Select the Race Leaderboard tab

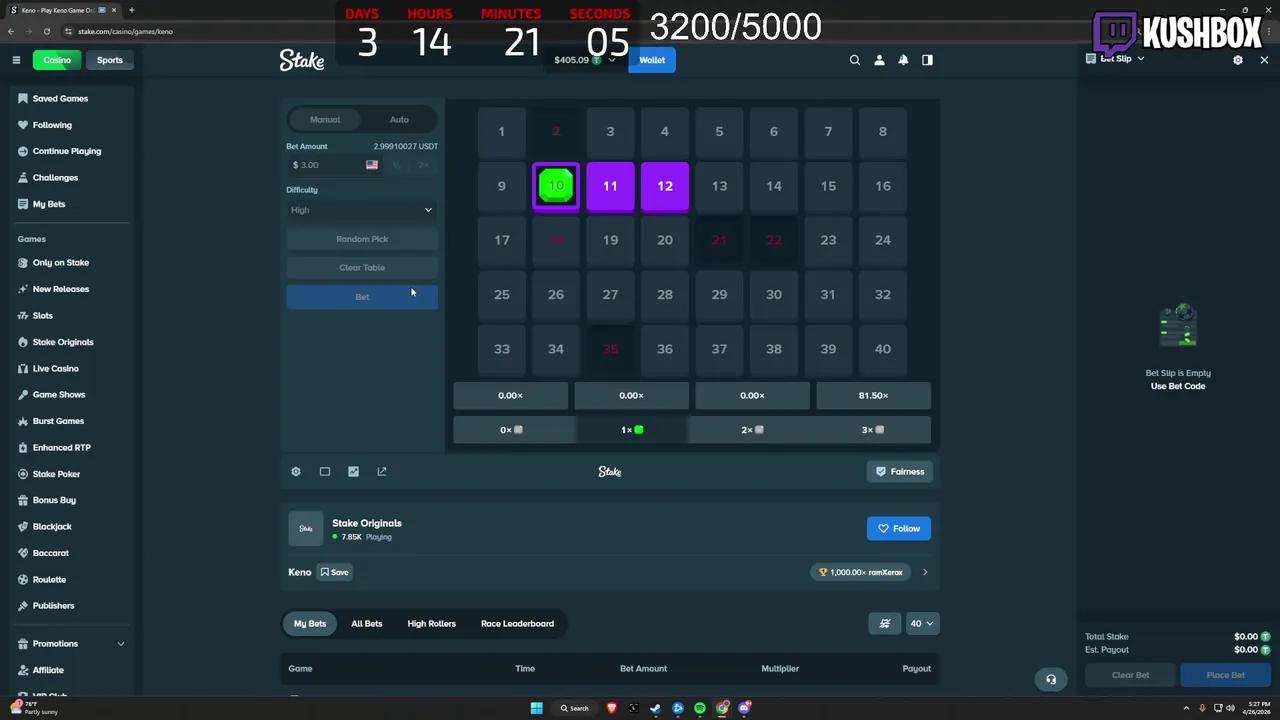click(x=517, y=623)
